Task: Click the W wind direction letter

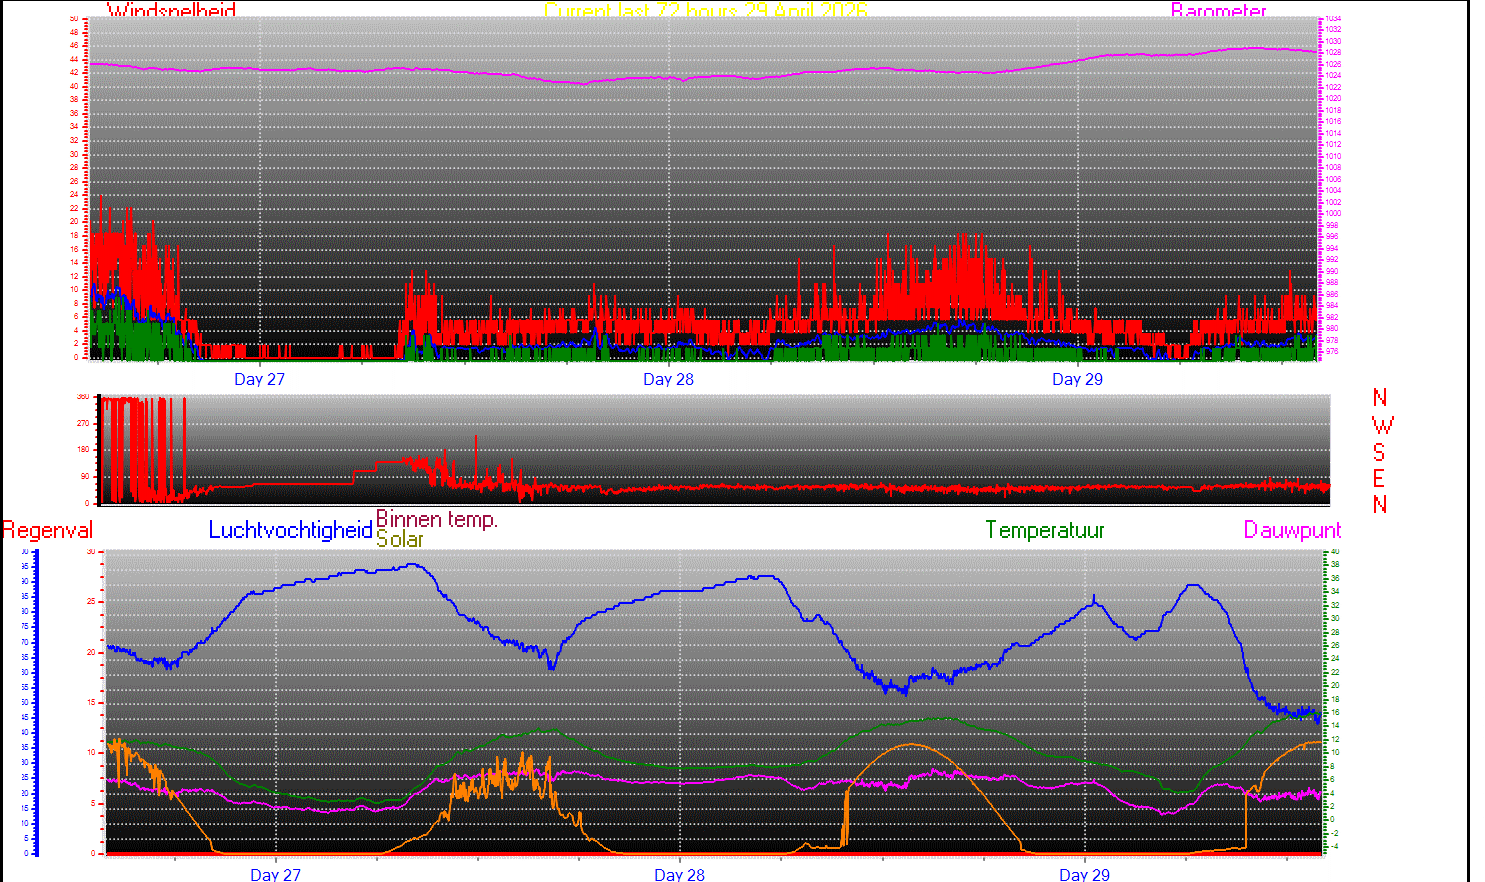Action: 1382,425
